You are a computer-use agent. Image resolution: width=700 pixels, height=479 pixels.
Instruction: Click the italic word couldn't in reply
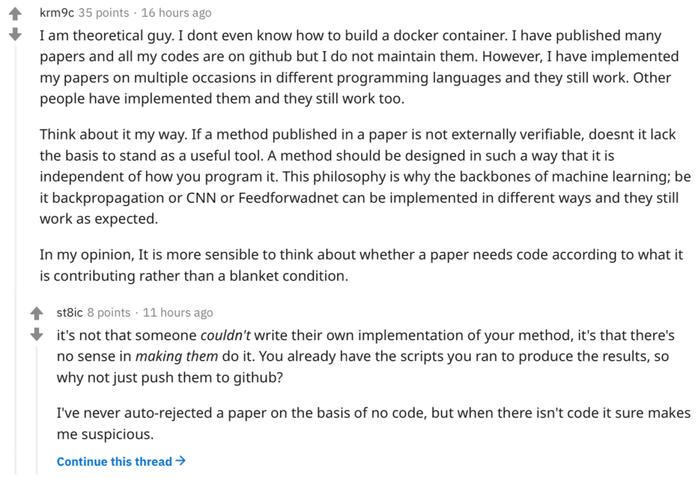[x=225, y=335]
